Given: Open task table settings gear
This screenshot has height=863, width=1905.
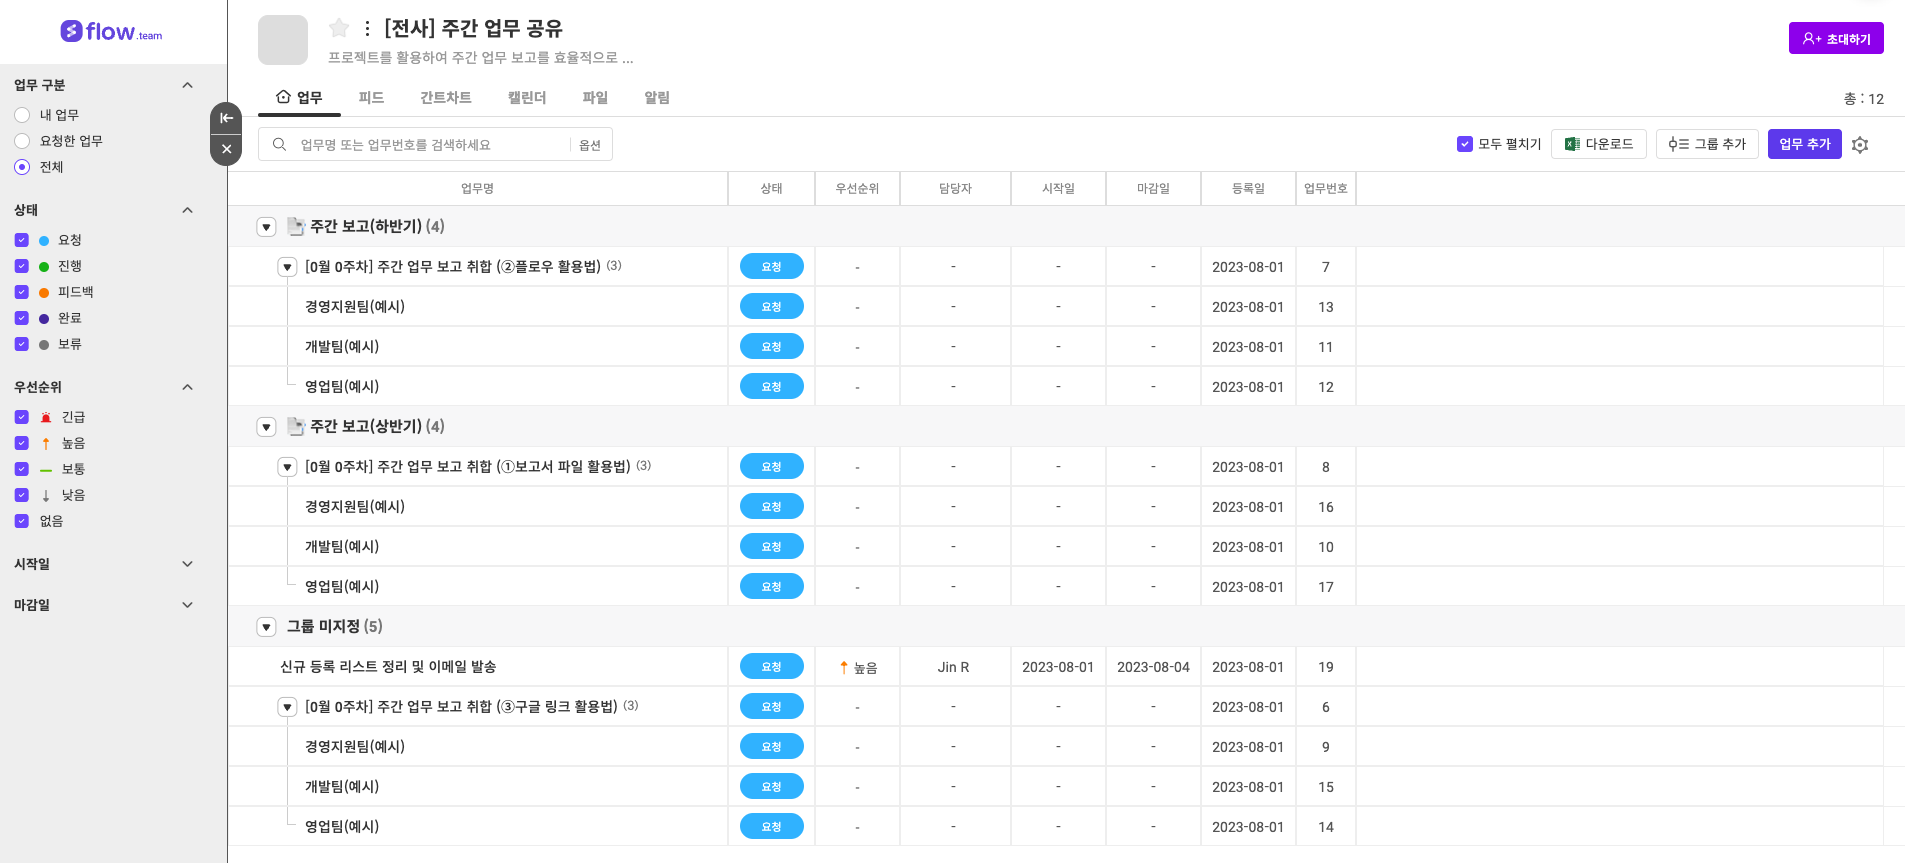Looking at the screenshot, I should (x=1860, y=145).
